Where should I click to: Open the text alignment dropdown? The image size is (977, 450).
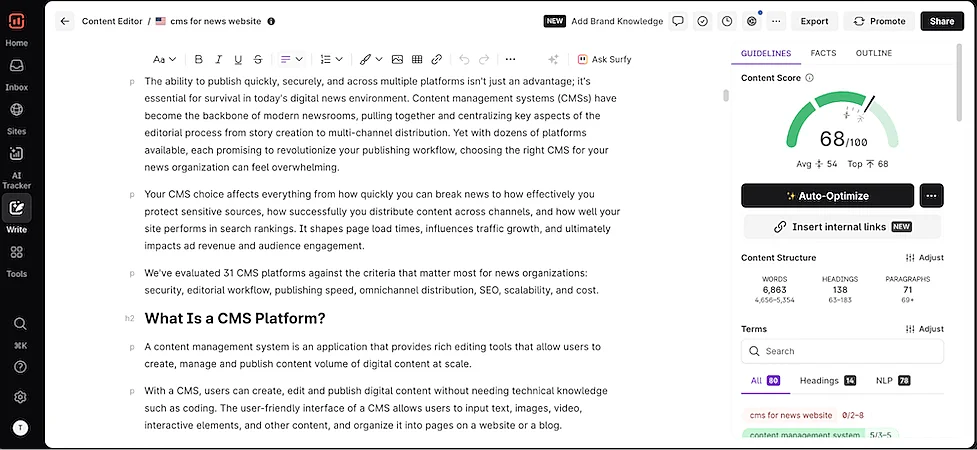pyautogui.click(x=291, y=59)
